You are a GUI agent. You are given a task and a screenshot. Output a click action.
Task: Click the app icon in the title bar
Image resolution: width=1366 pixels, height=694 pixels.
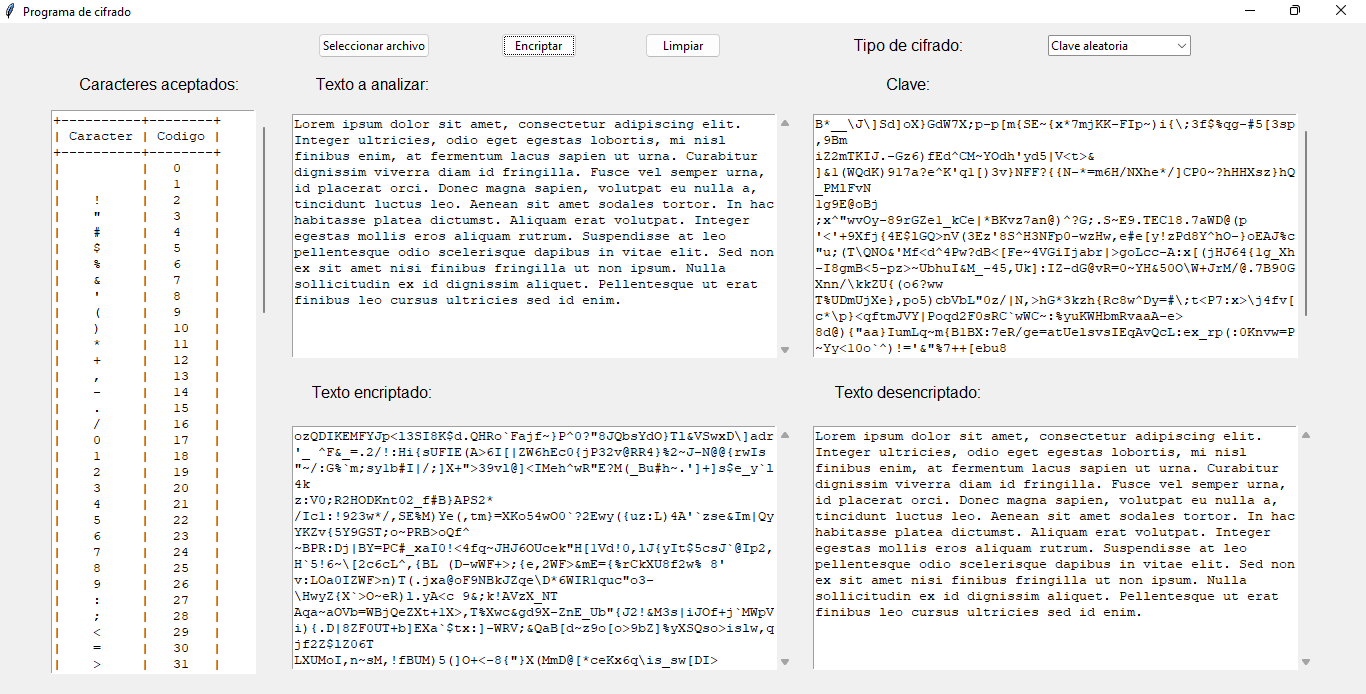tap(10, 11)
